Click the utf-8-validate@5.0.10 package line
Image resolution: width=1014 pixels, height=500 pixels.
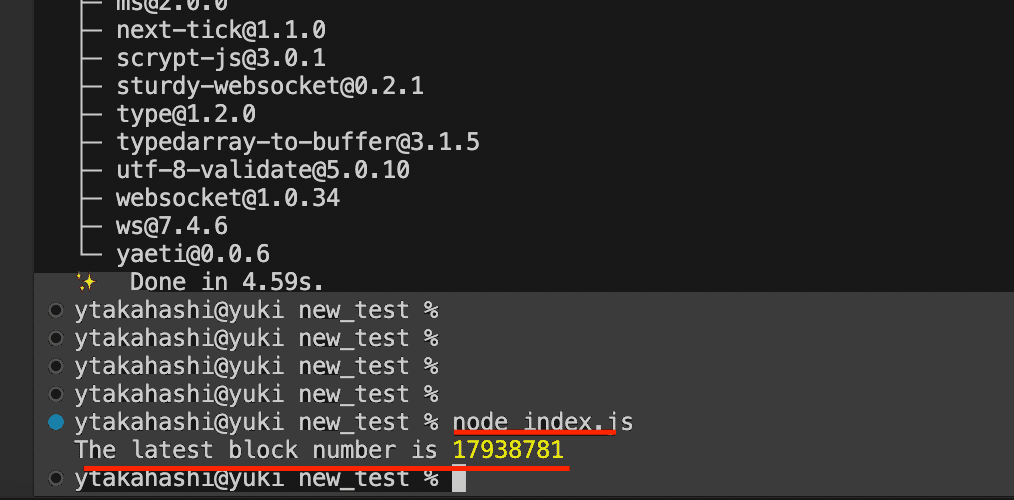click(x=263, y=170)
